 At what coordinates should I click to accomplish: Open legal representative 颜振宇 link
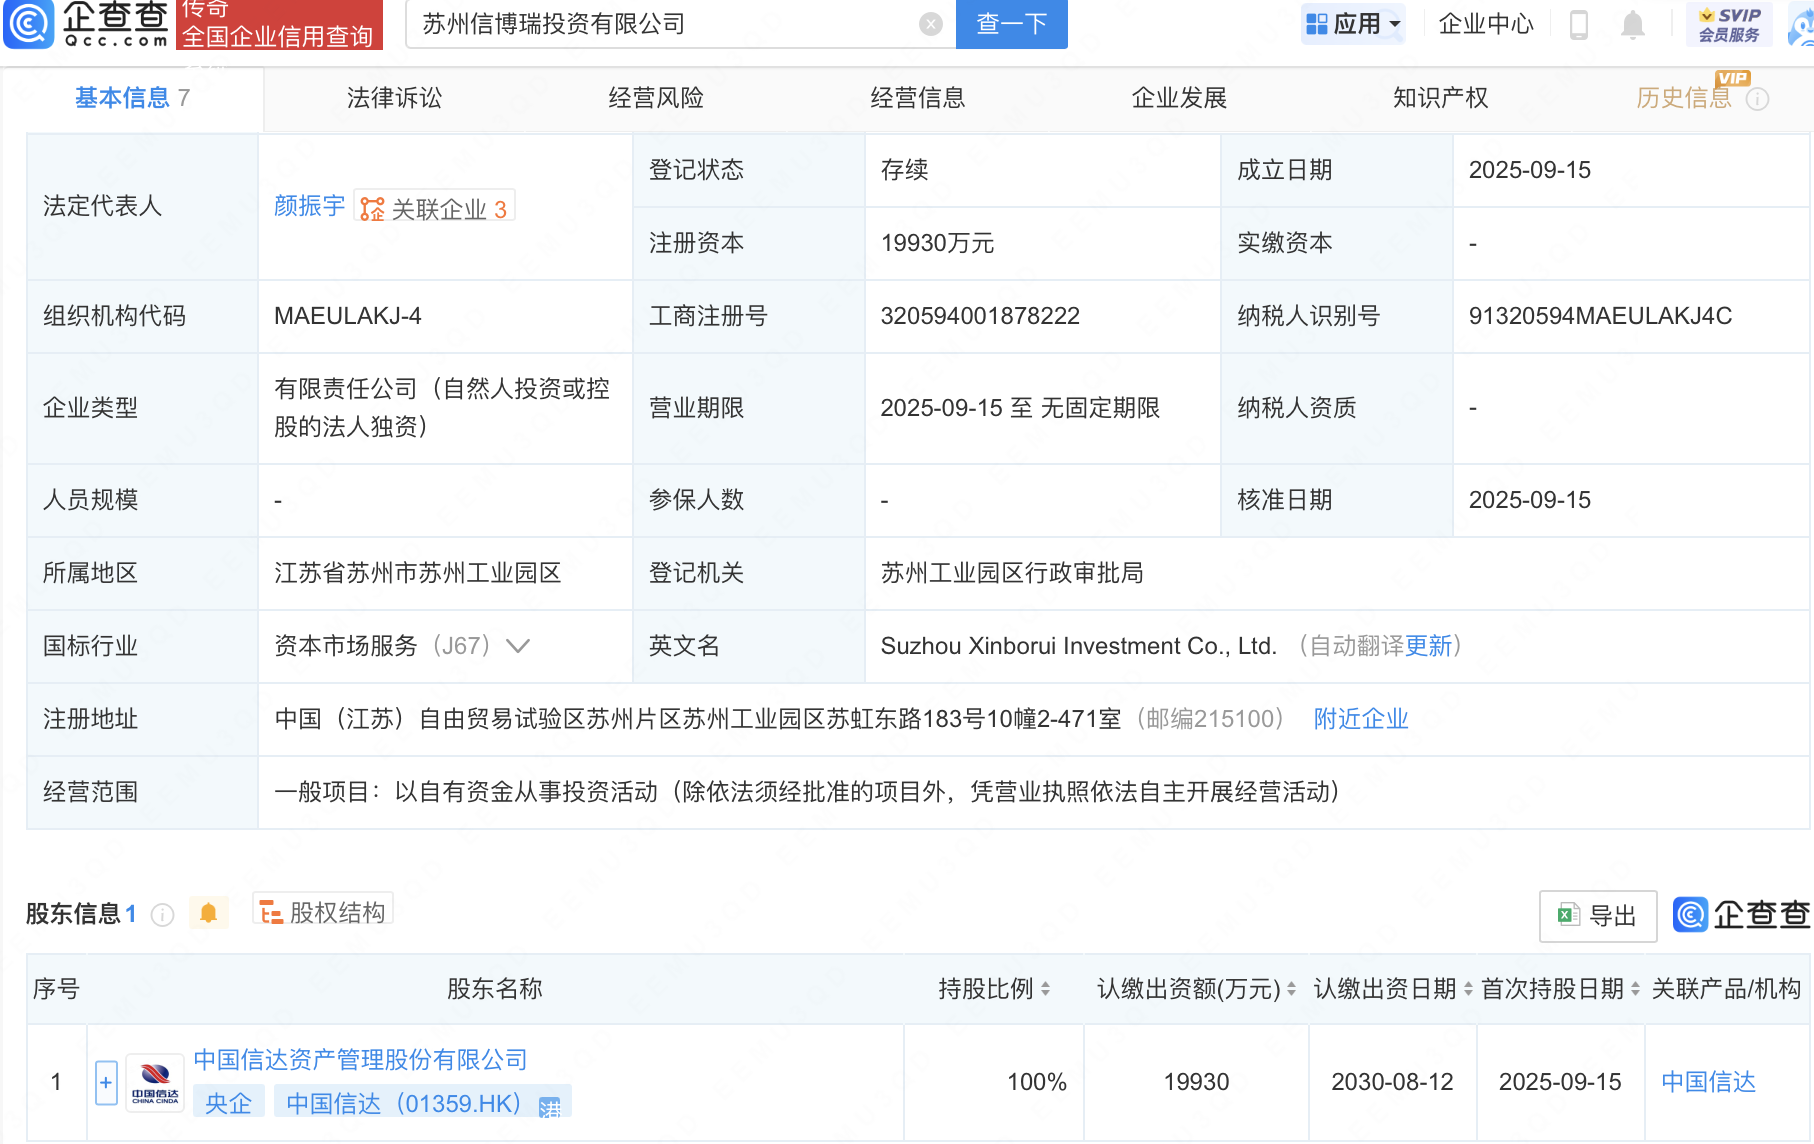[x=309, y=206]
